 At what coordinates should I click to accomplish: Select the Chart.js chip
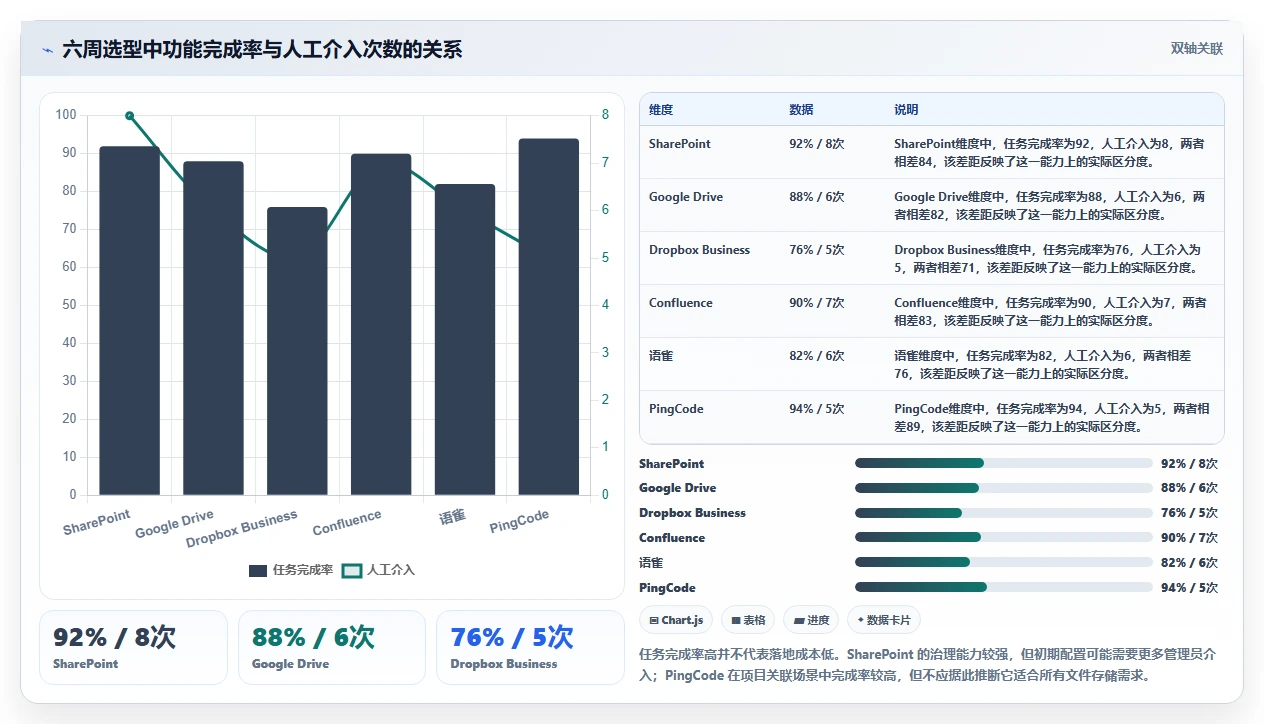[676, 620]
